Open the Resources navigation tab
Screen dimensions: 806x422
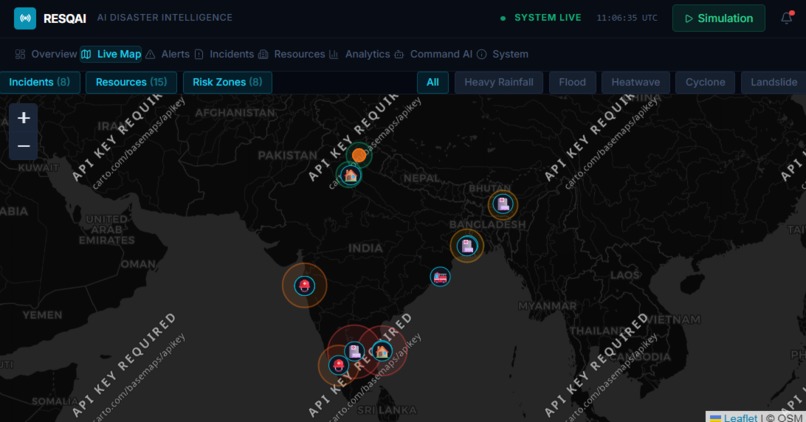pyautogui.click(x=292, y=54)
